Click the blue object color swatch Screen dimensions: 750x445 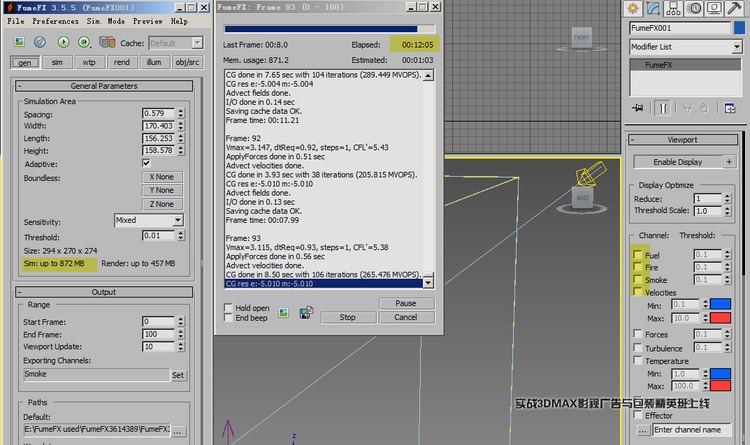(x=739, y=28)
